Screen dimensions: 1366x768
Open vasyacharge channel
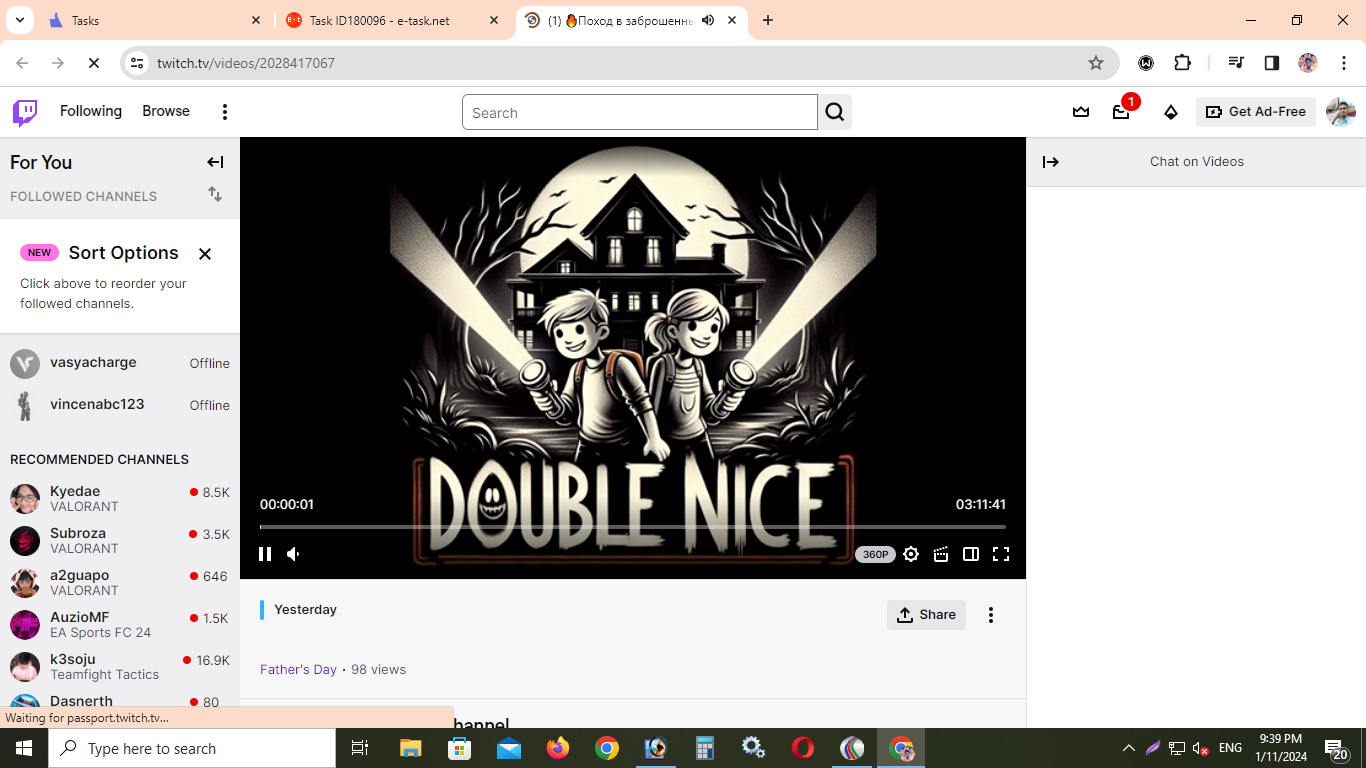120,364
